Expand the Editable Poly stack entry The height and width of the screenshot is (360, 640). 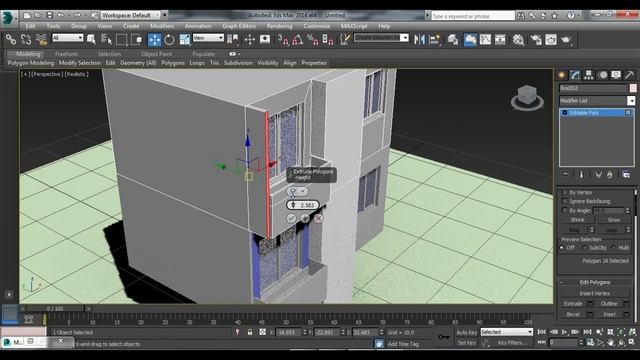click(x=565, y=113)
